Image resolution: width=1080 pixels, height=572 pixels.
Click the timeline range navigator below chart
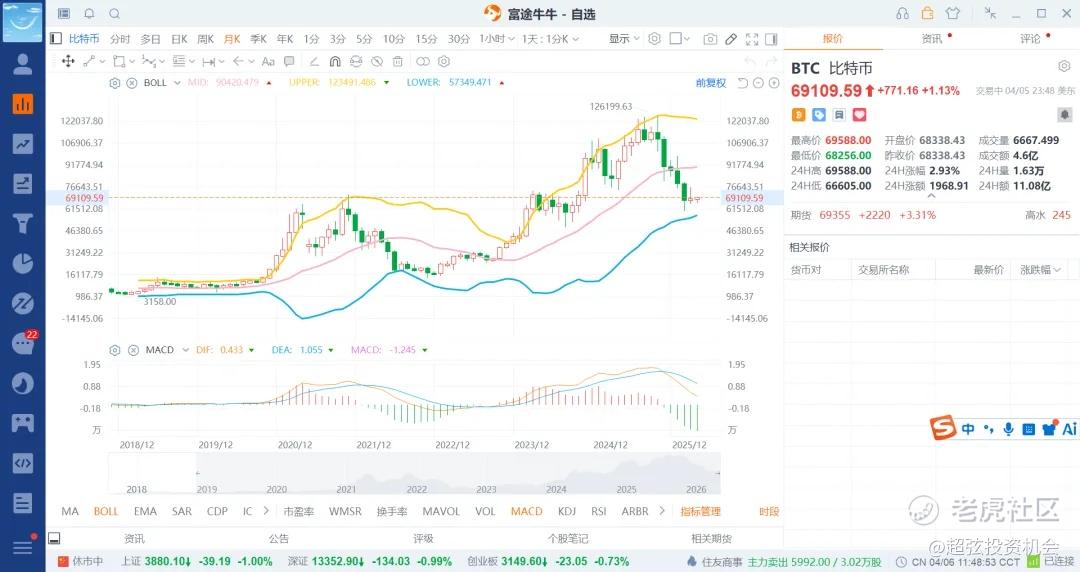(414, 474)
